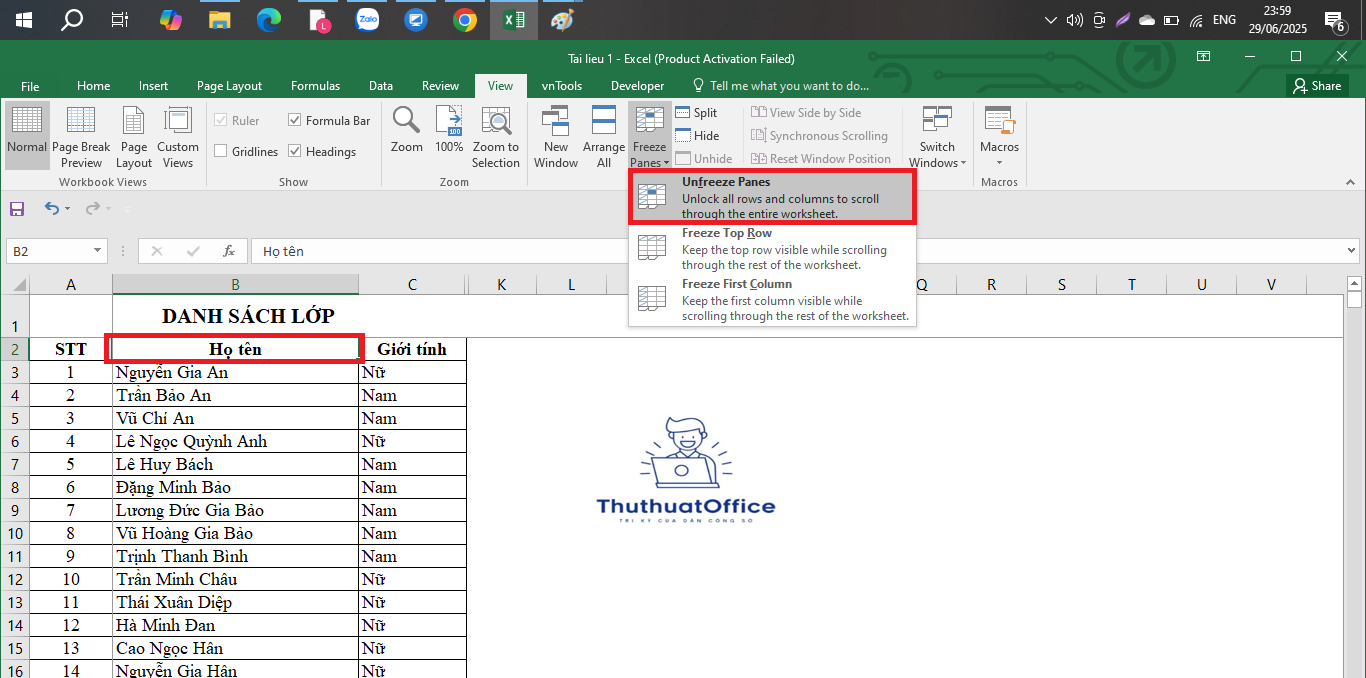Screen dimensions: 1366x678
Task: Open the Zoom dialog
Action: 406,130
